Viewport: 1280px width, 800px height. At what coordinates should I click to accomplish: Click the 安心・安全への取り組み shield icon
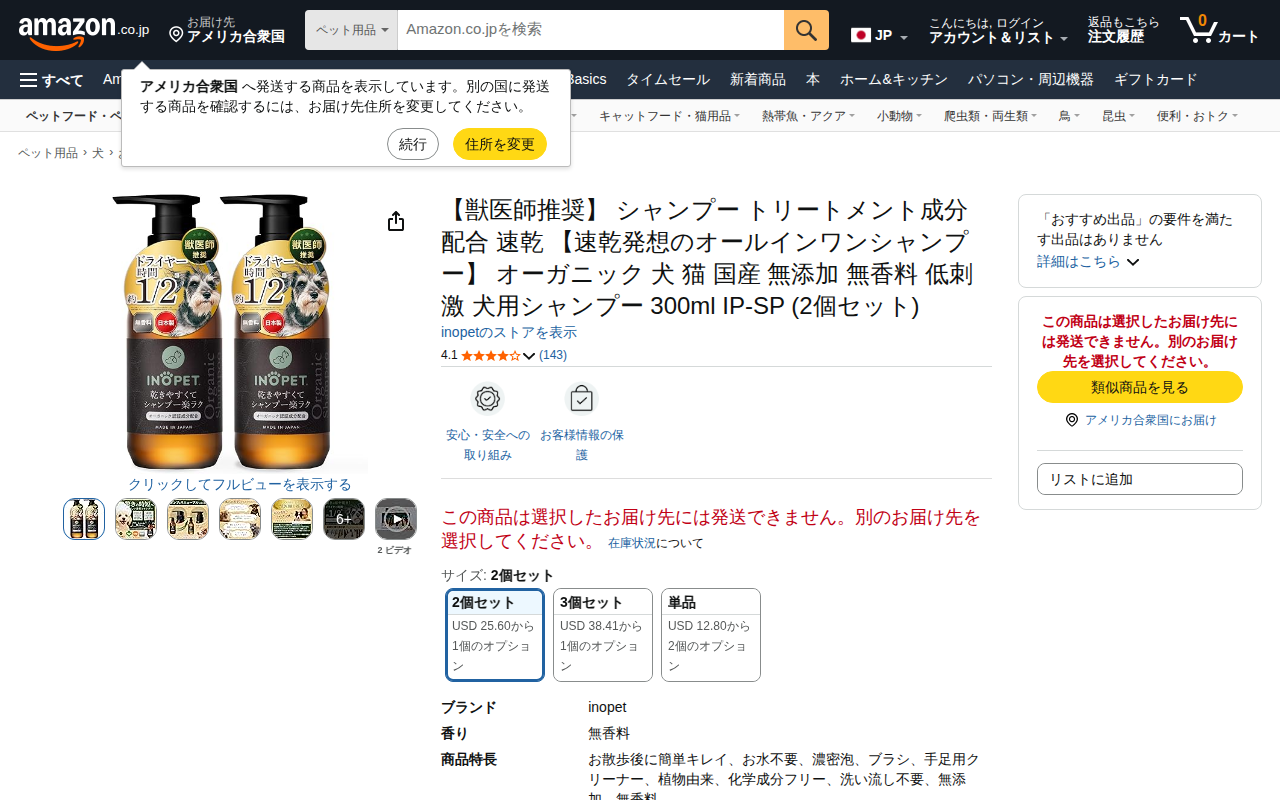(487, 398)
